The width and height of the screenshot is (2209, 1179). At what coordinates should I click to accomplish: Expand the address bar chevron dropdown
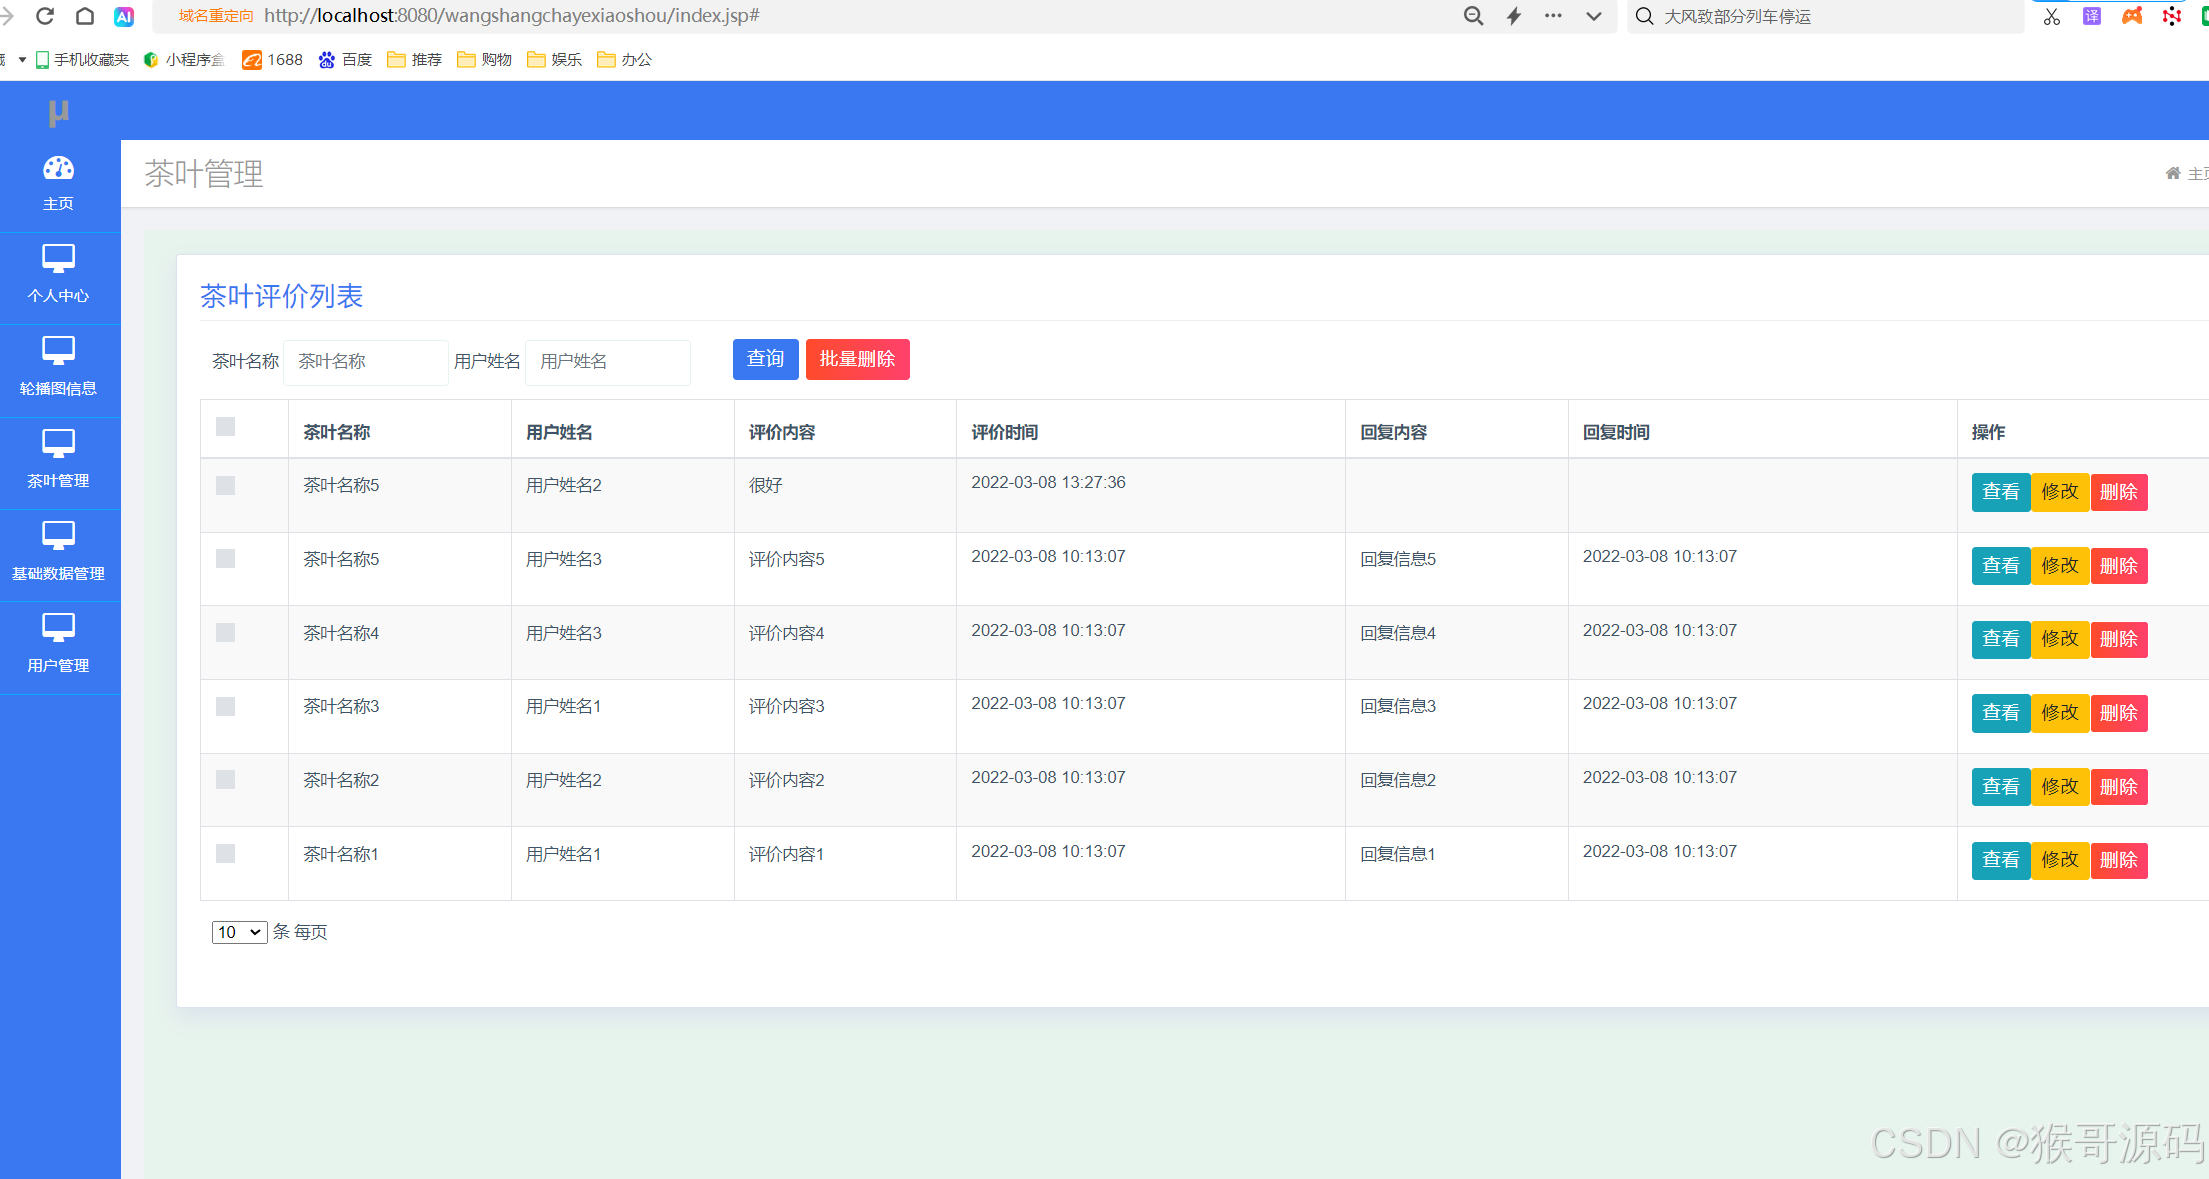[1594, 16]
